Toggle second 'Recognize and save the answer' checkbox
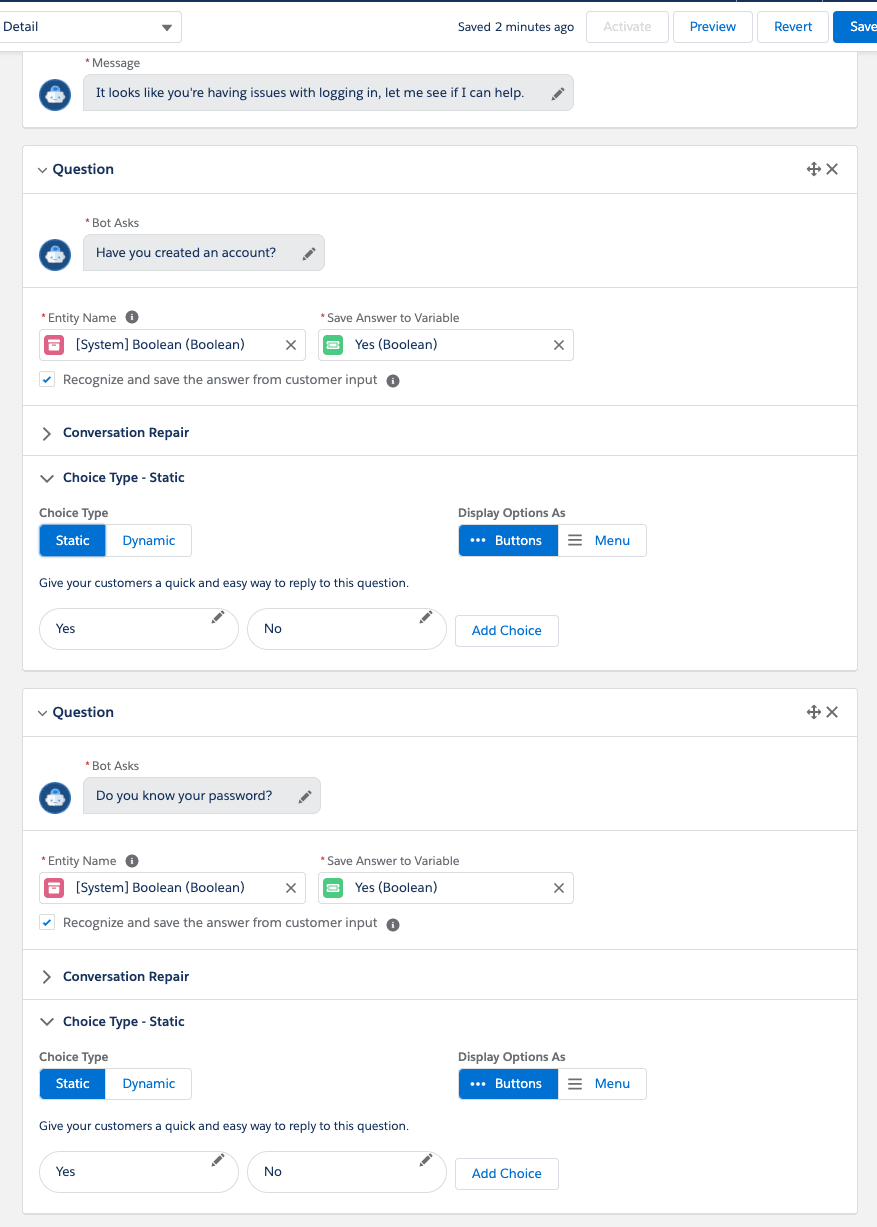 pyautogui.click(x=47, y=923)
